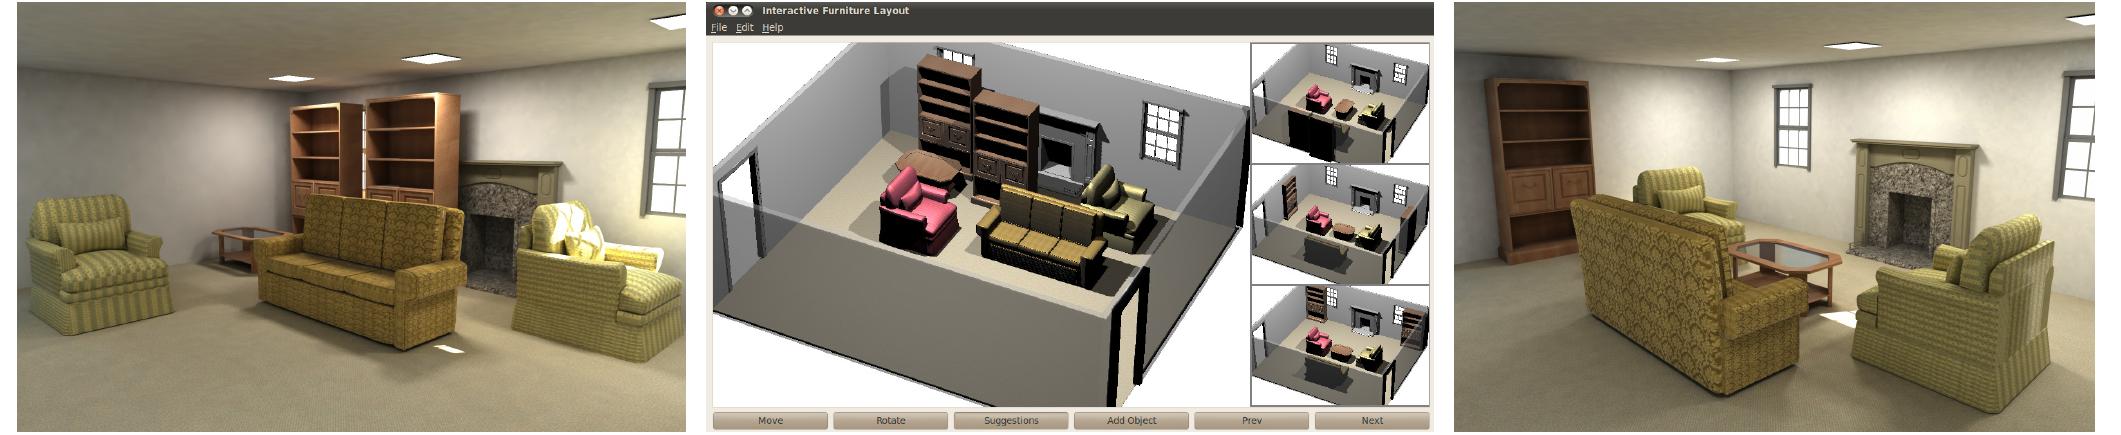Select the bottom suggestion thumbnail
Viewport: 2121px width, 435px height.
(x=1340, y=346)
